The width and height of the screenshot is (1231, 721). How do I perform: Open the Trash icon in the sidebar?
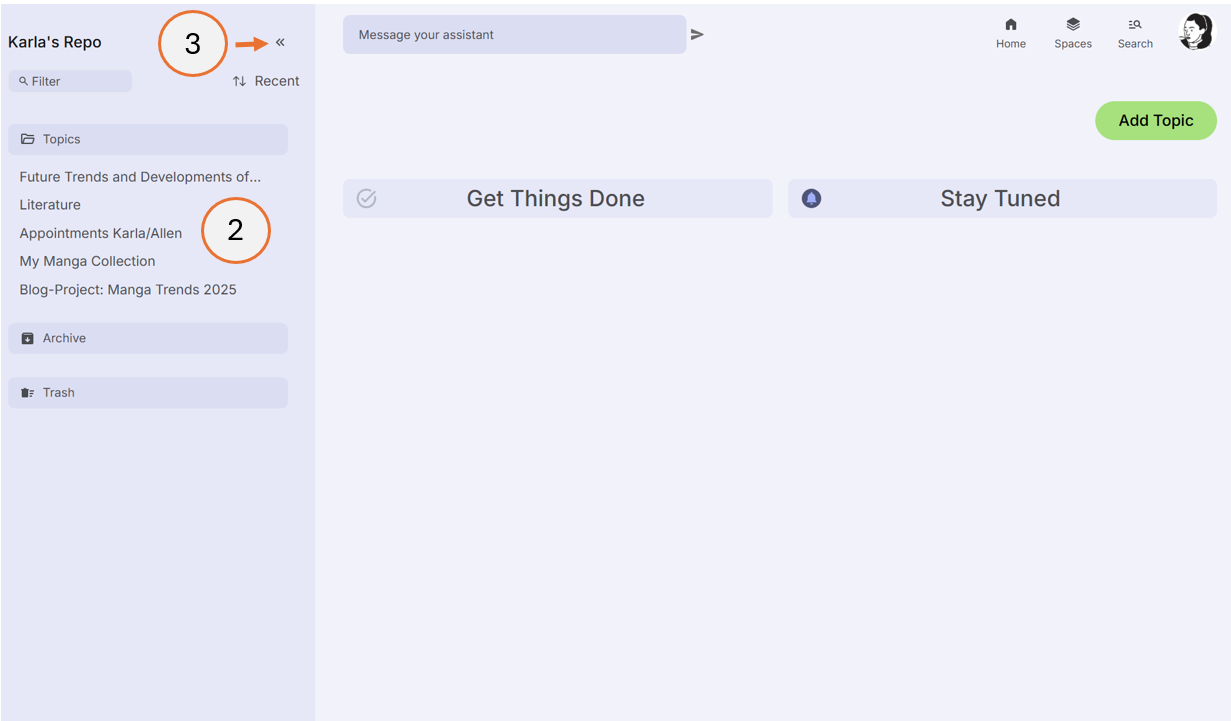coord(27,392)
